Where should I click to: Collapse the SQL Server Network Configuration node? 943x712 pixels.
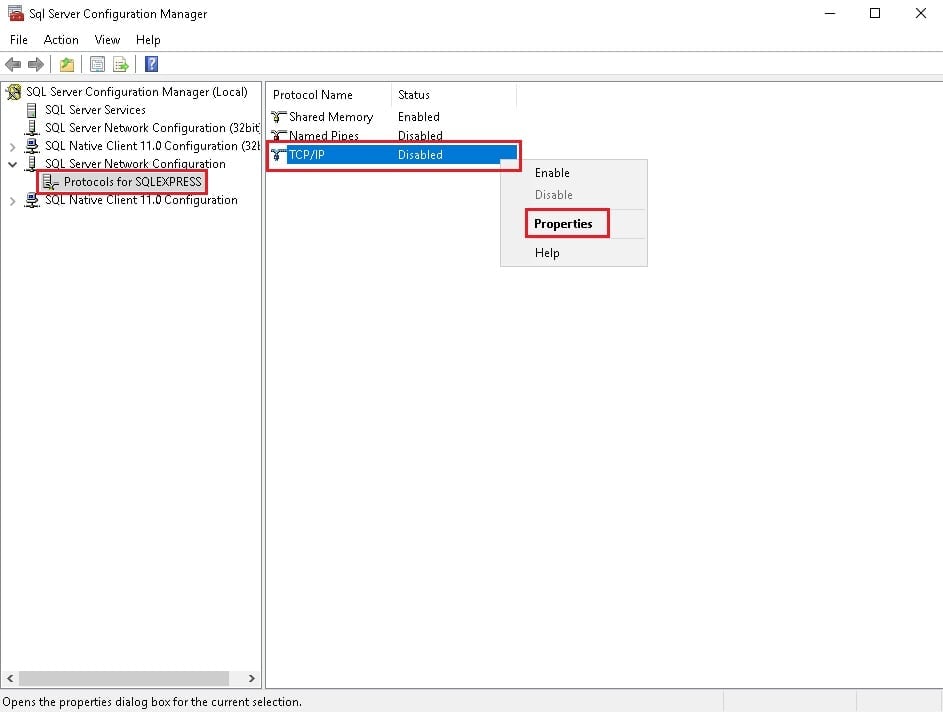pyautogui.click(x=13, y=164)
